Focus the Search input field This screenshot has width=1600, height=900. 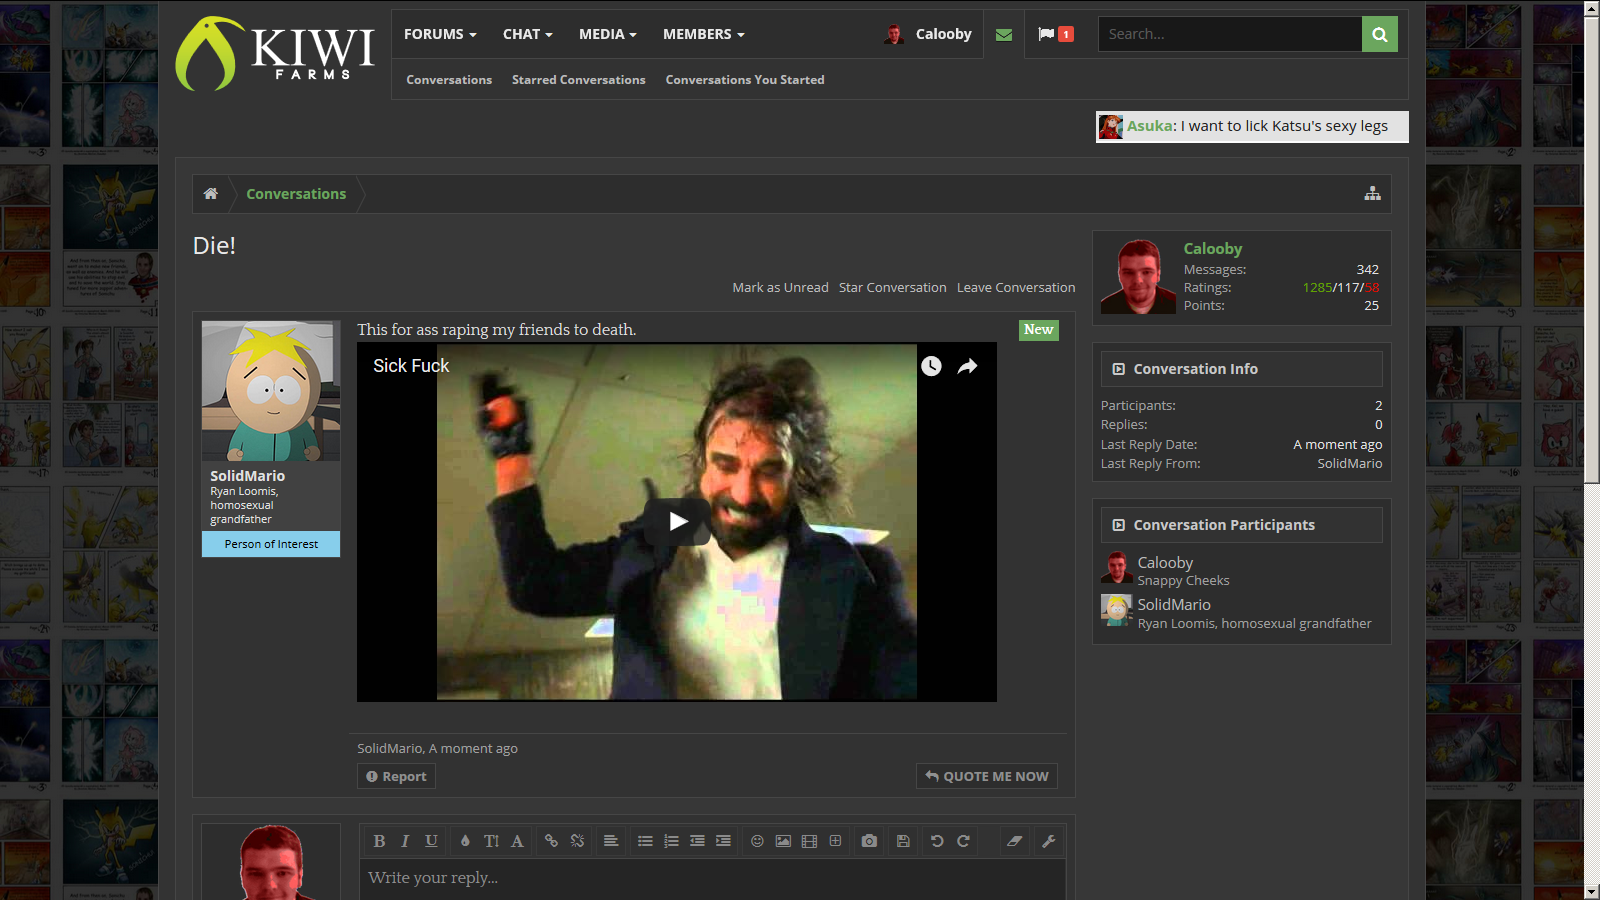coord(1230,34)
